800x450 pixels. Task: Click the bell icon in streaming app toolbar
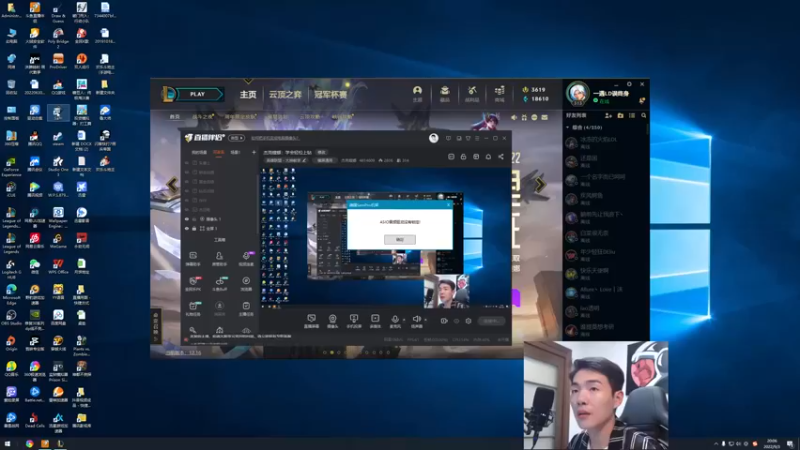point(488,157)
